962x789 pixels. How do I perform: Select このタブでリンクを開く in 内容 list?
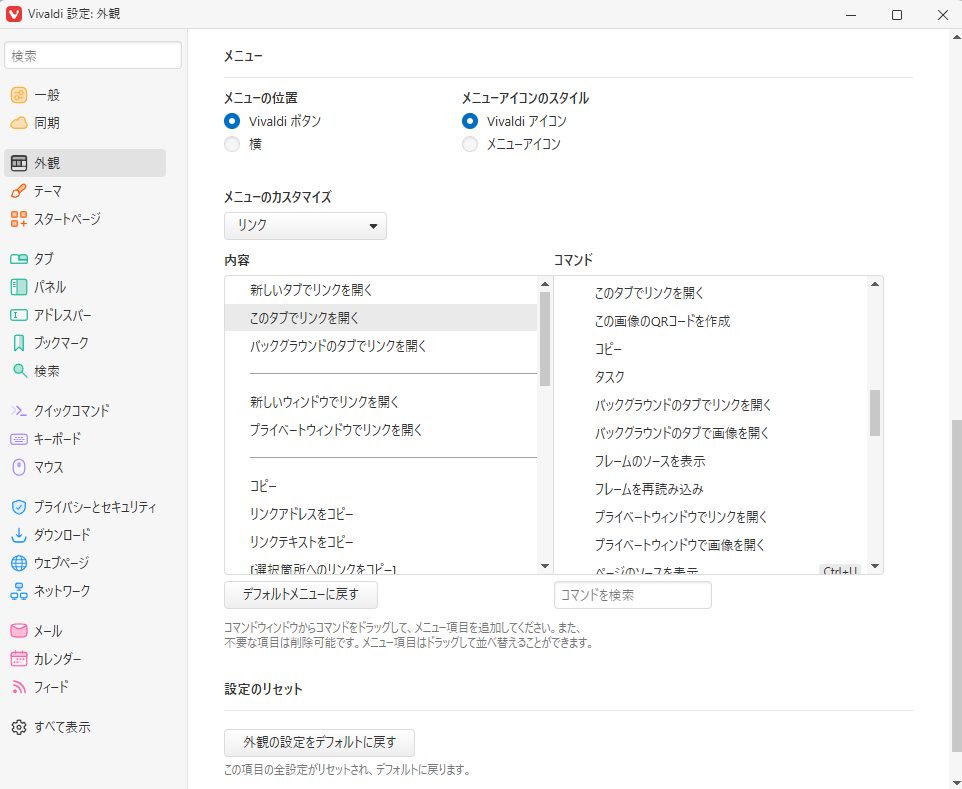coord(382,318)
